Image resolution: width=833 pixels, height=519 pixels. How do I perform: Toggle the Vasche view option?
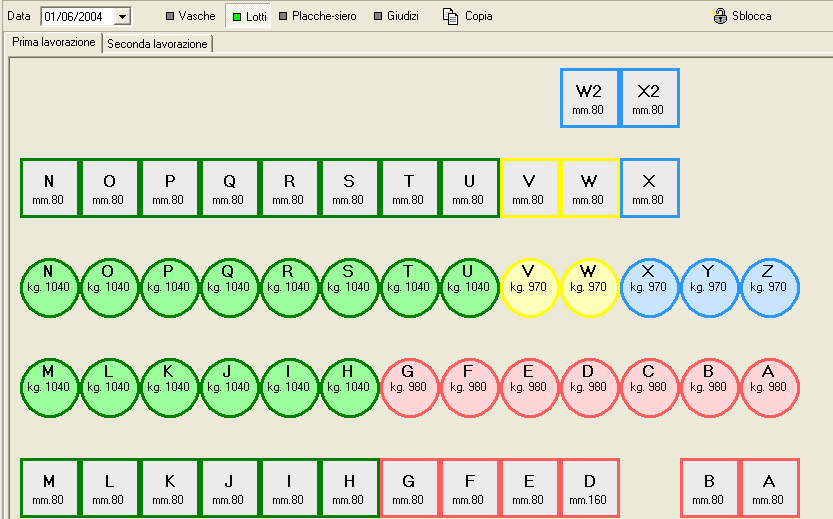190,16
